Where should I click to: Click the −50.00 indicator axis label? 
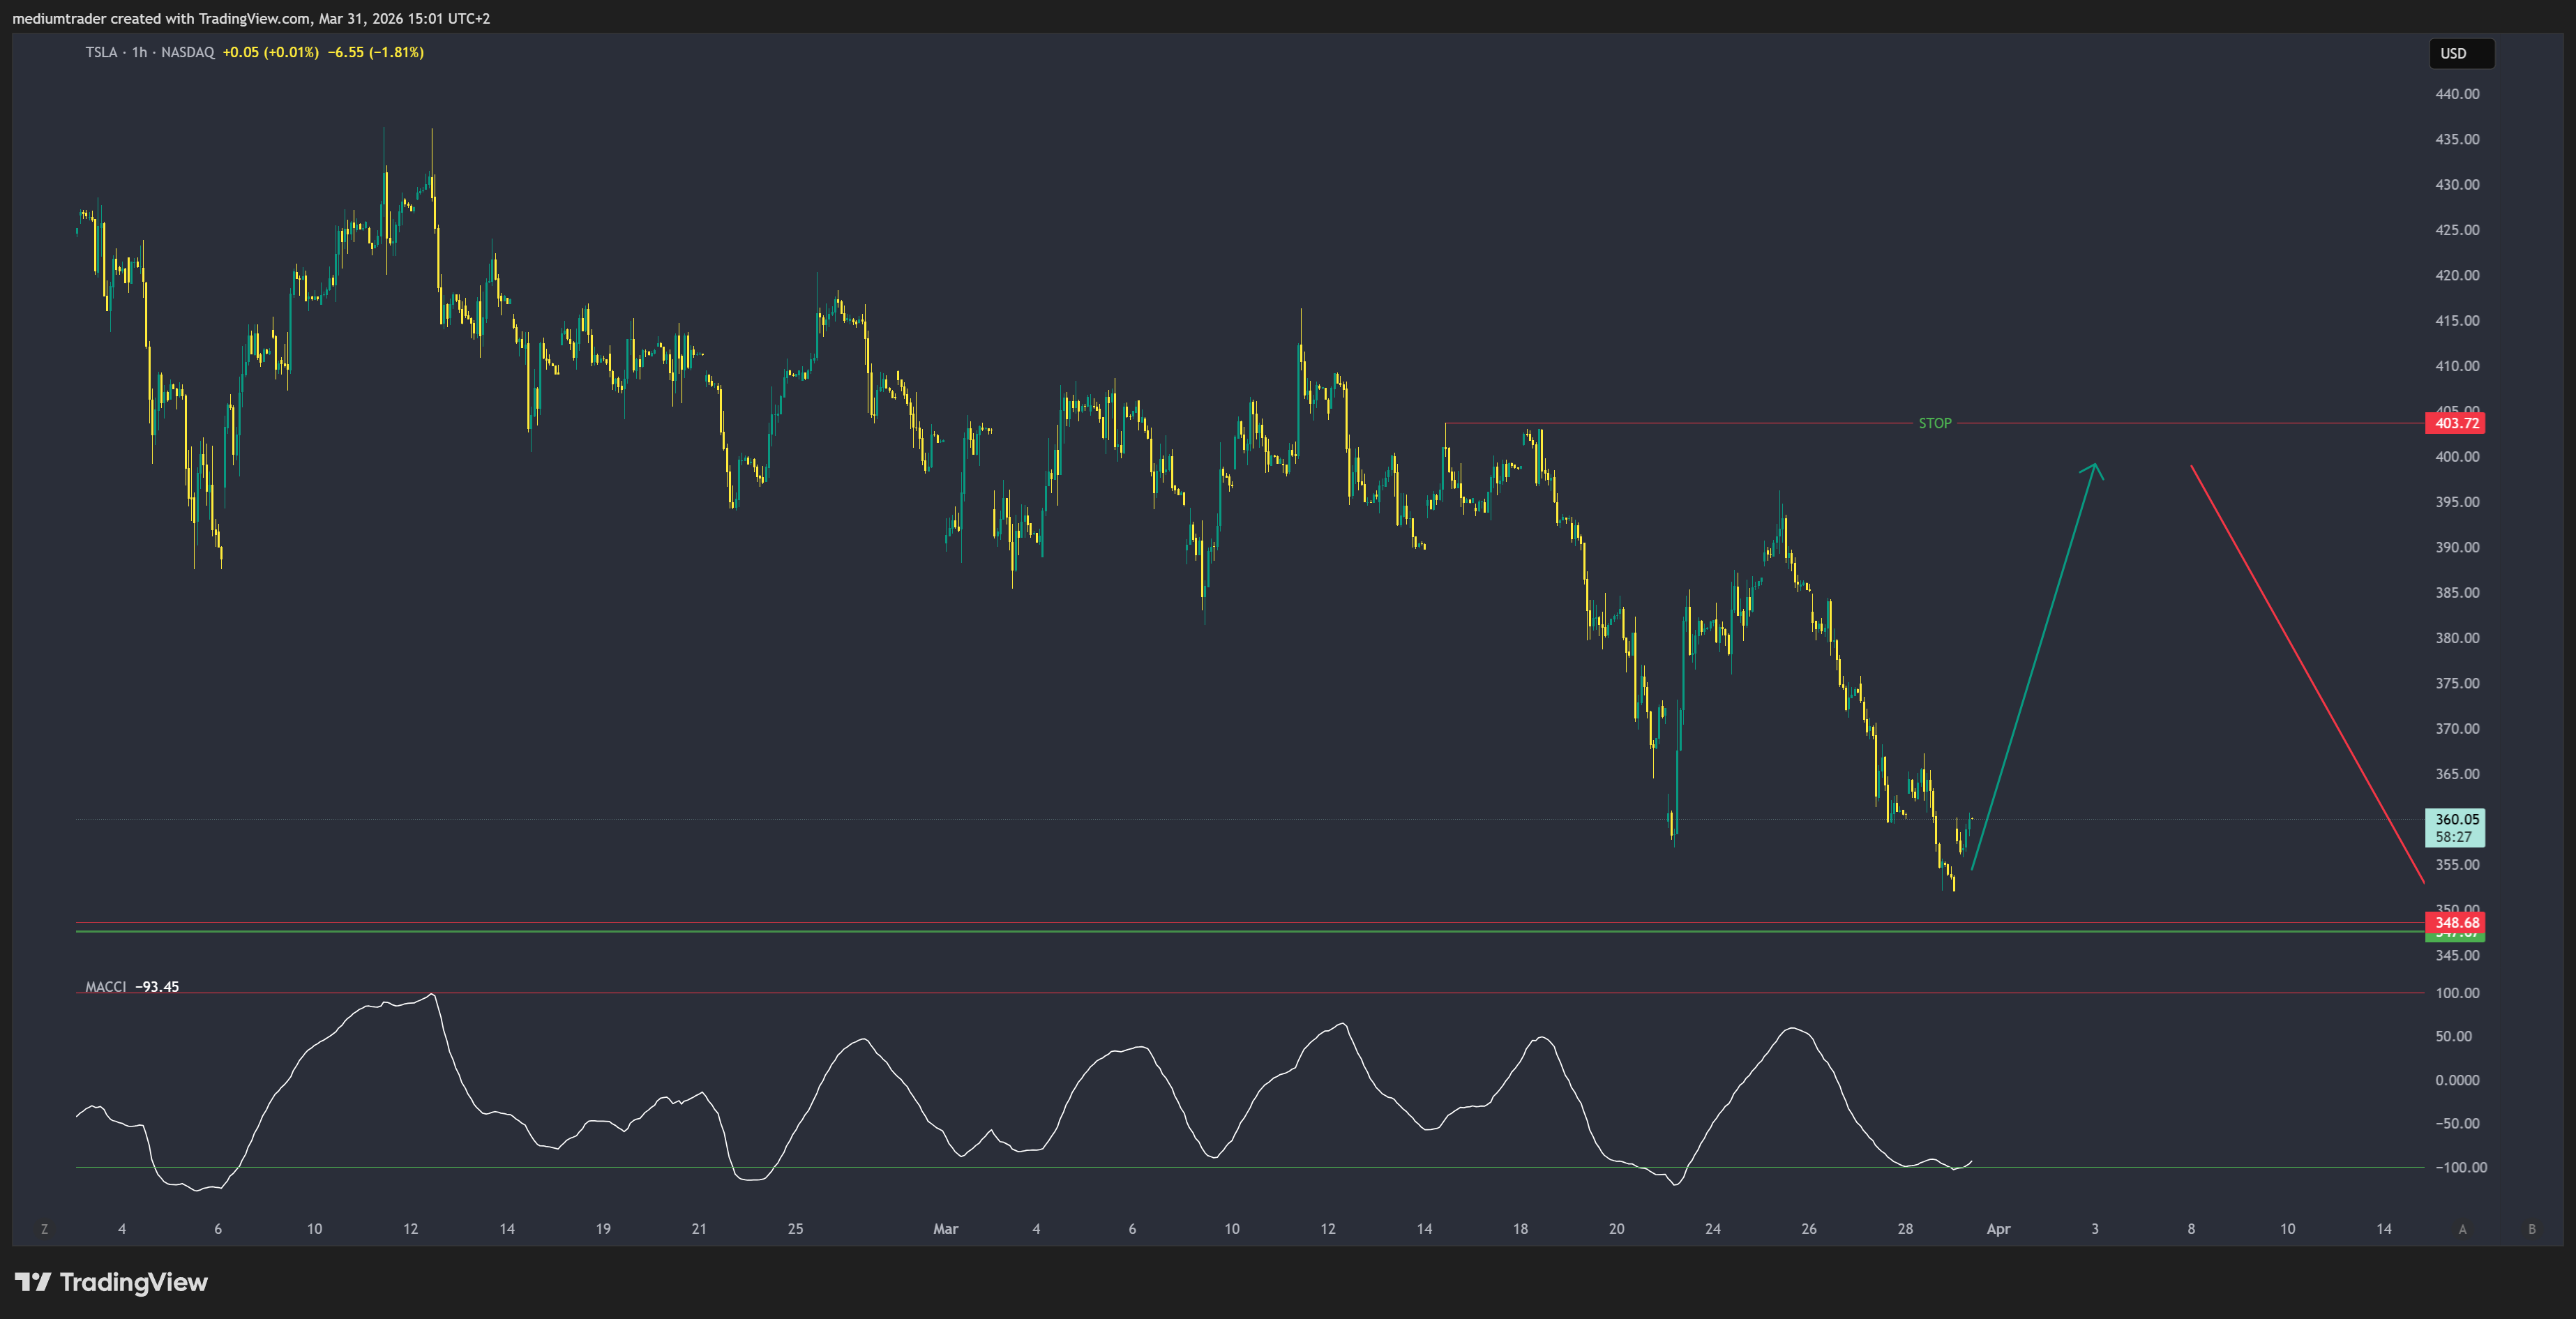click(2457, 1123)
